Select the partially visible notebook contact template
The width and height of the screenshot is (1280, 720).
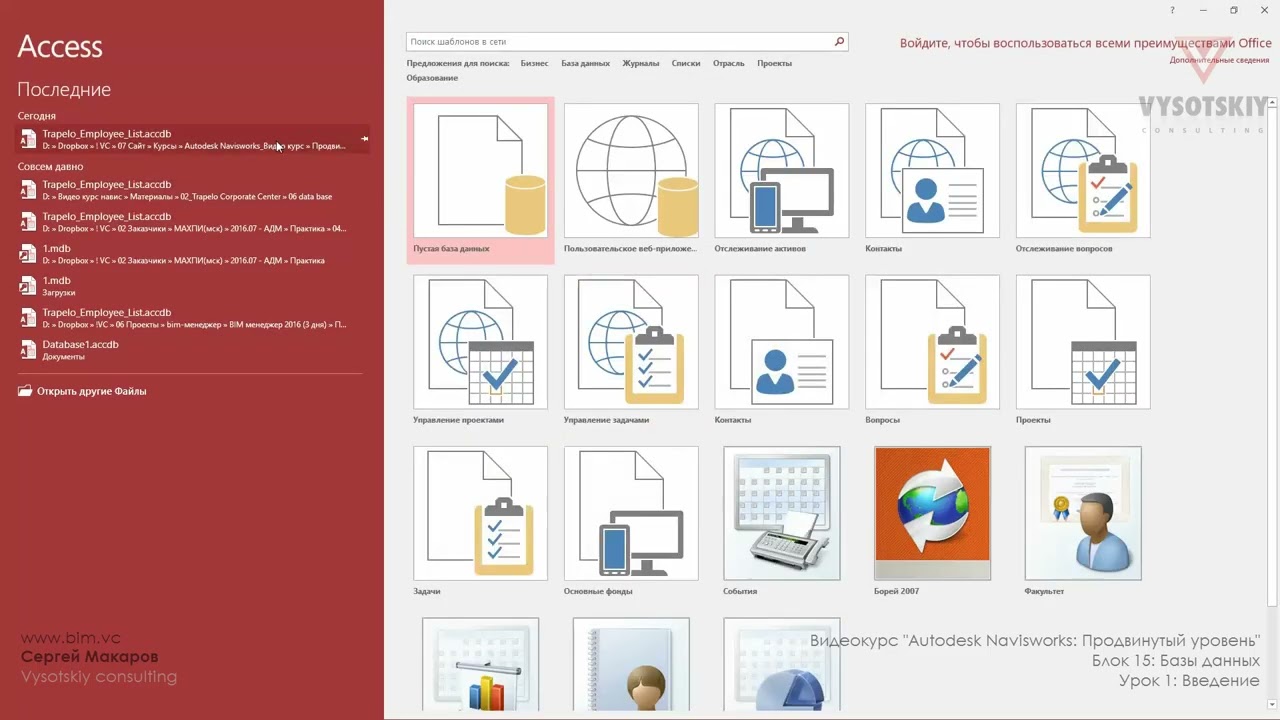tap(631, 664)
